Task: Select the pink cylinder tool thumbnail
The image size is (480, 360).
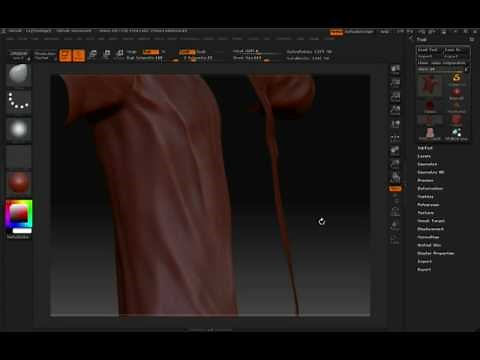Action: coord(430,133)
